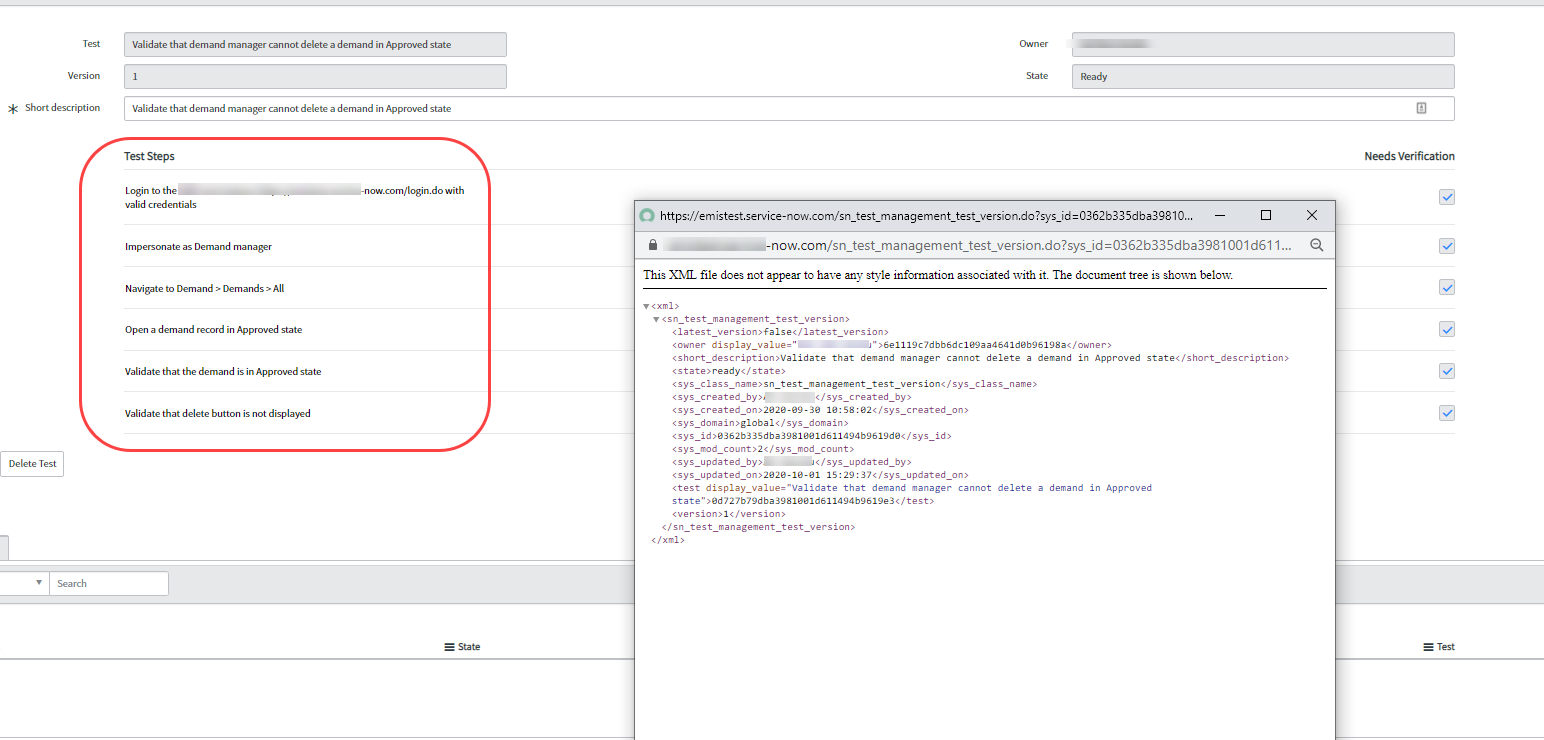This screenshot has height=740, width=1544.
Task: Click the <sys_domain>global line in XML
Action: (x=760, y=423)
